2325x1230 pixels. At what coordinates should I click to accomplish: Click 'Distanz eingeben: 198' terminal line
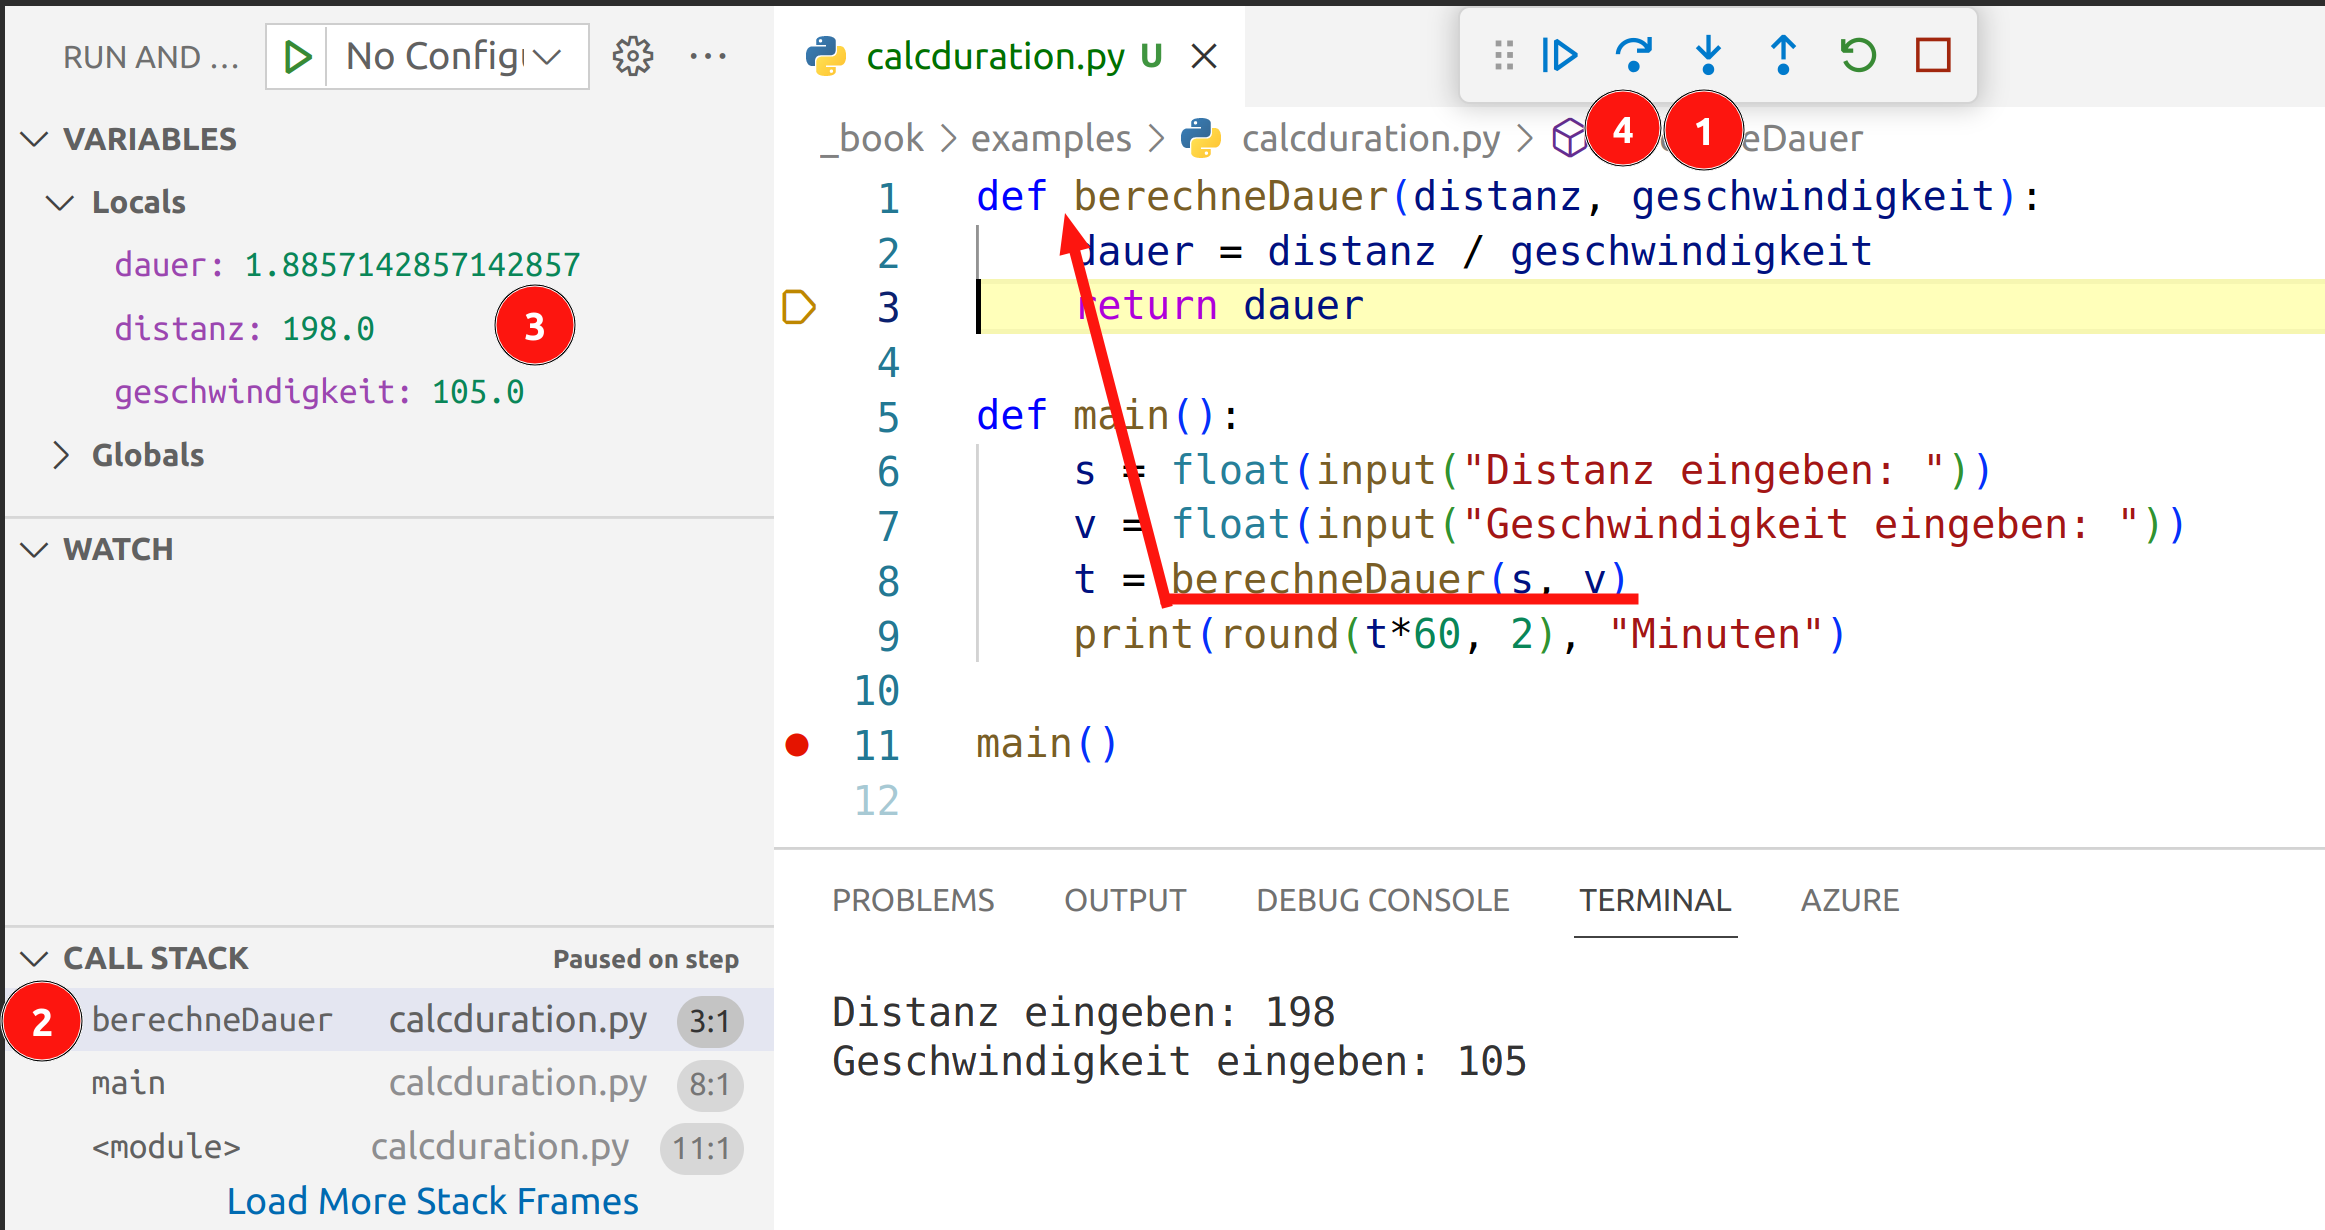[x=1083, y=1012]
